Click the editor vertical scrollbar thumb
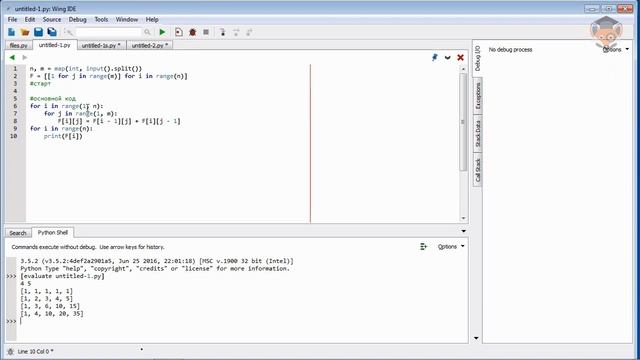 pyautogui.click(x=463, y=122)
